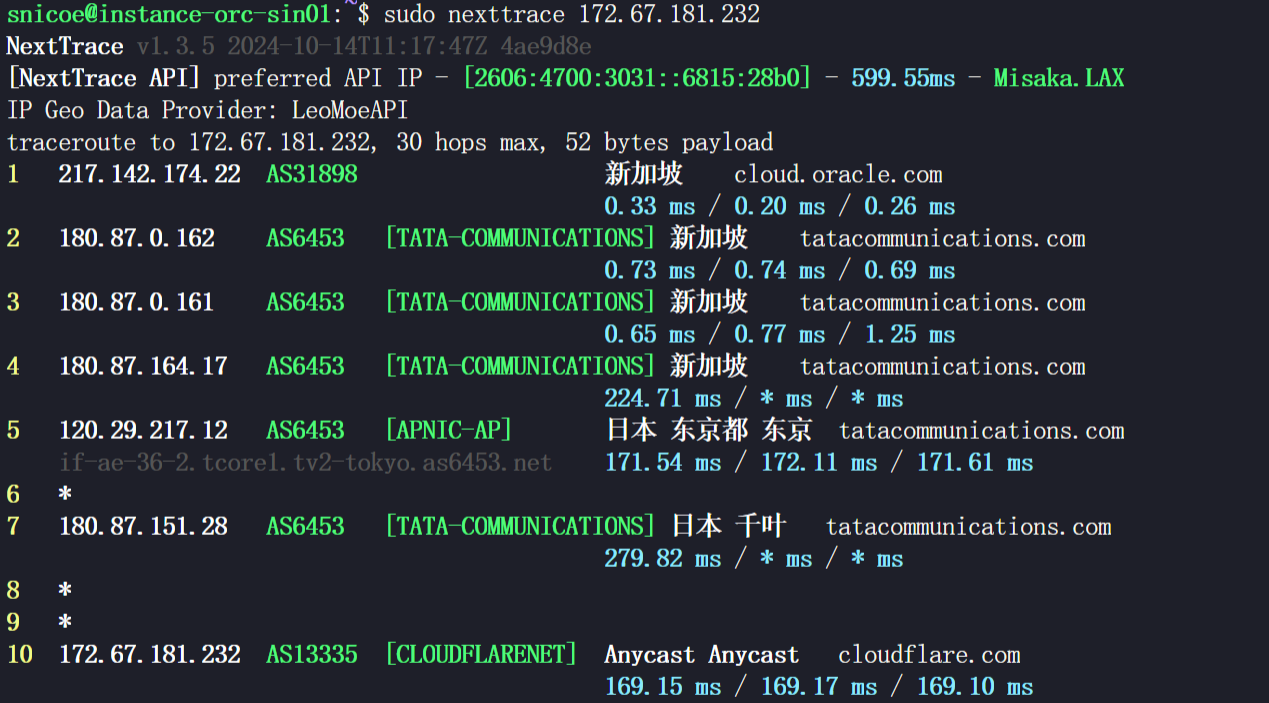The height and width of the screenshot is (703, 1269).
Task: Click 'cloudflare.com' domain
Action: click(x=929, y=654)
